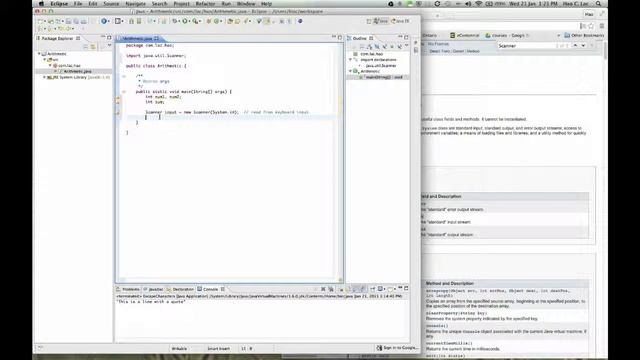
Task: Collapse import declarations in Outline
Action: coord(350,60)
